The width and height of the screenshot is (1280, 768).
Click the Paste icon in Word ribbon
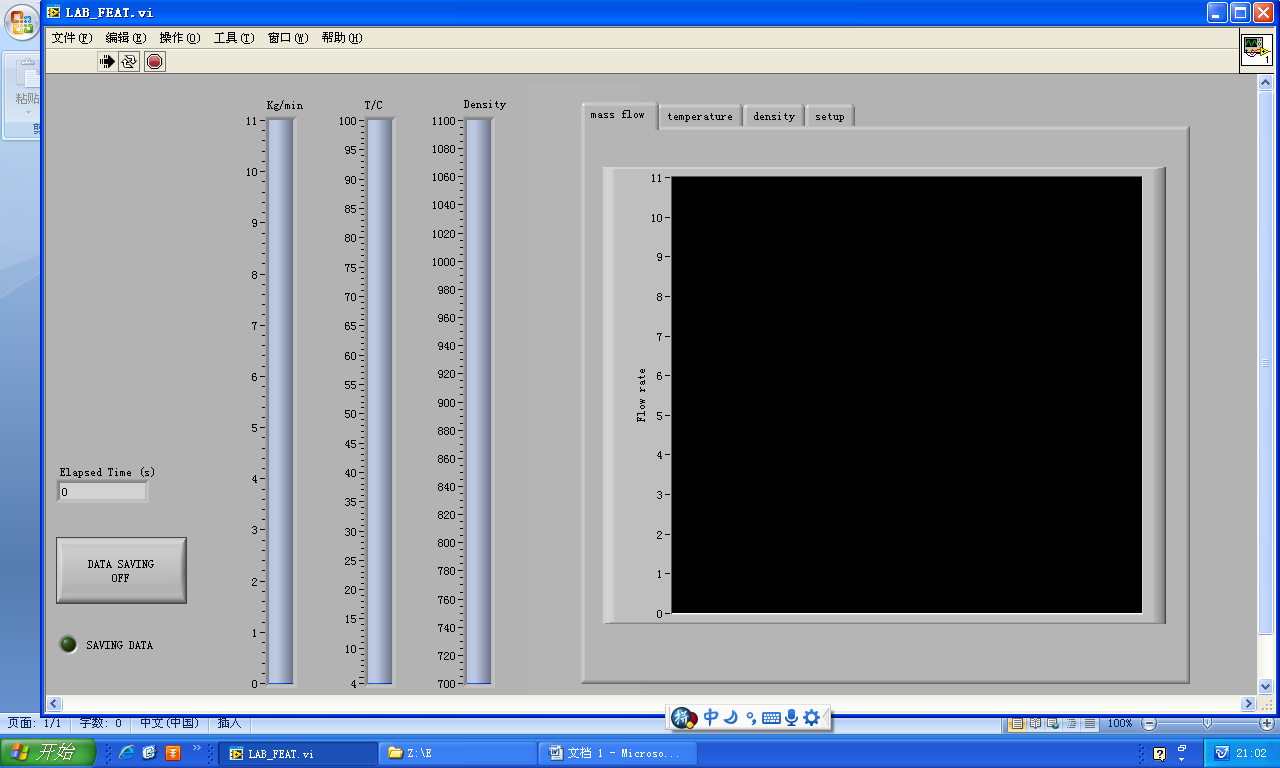pyautogui.click(x=27, y=75)
